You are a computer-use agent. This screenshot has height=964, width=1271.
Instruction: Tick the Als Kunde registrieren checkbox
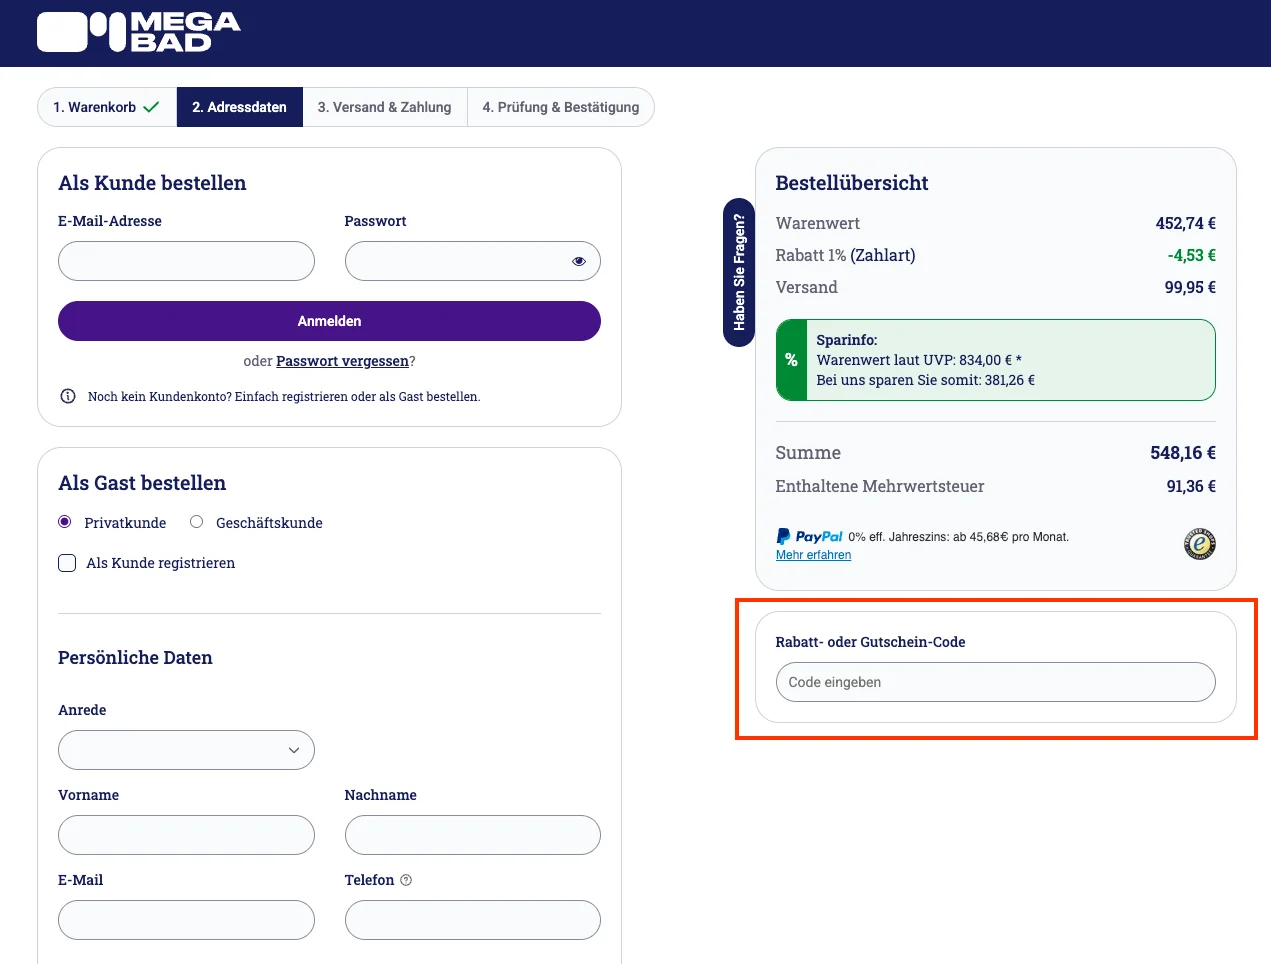point(67,563)
